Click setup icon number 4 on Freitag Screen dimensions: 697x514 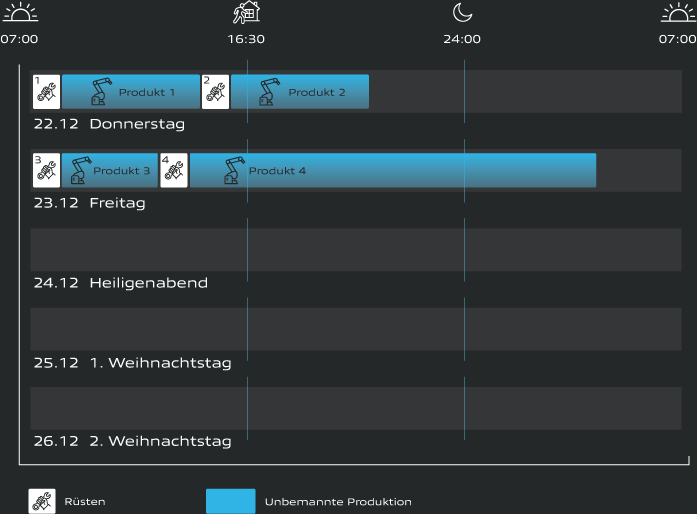[x=173, y=170]
